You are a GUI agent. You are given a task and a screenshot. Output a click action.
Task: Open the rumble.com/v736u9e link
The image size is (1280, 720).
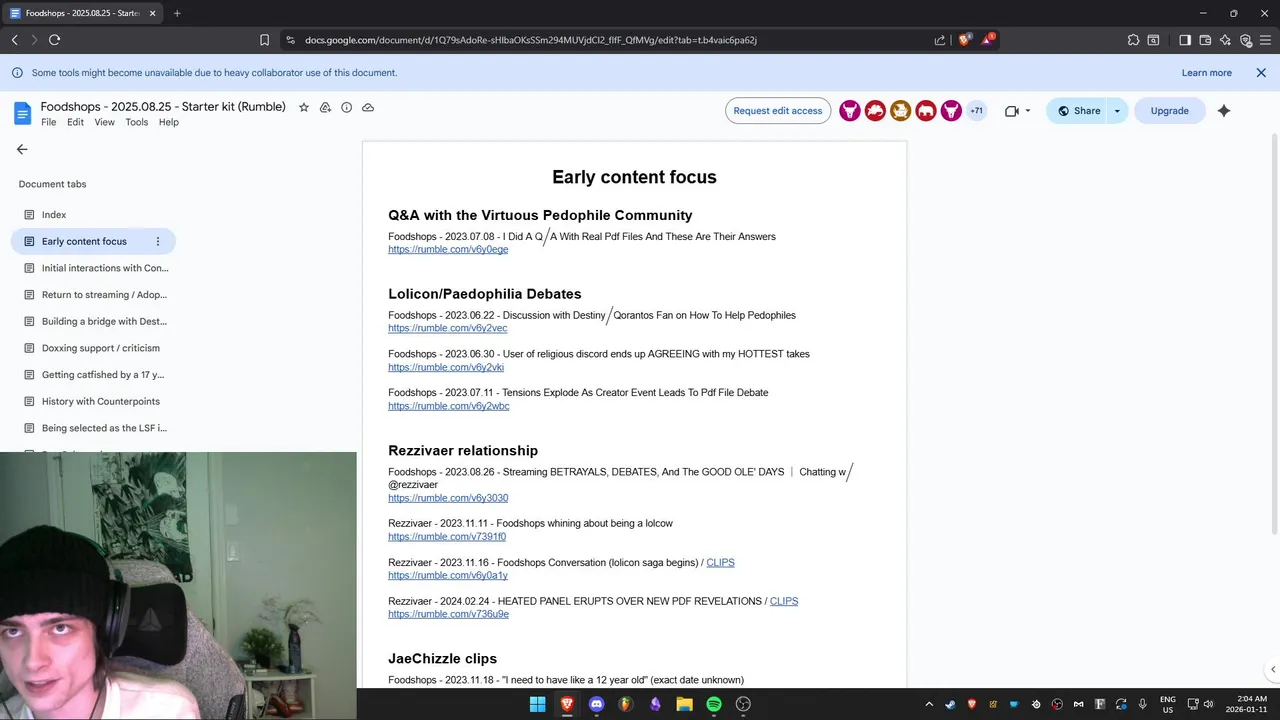click(x=448, y=614)
